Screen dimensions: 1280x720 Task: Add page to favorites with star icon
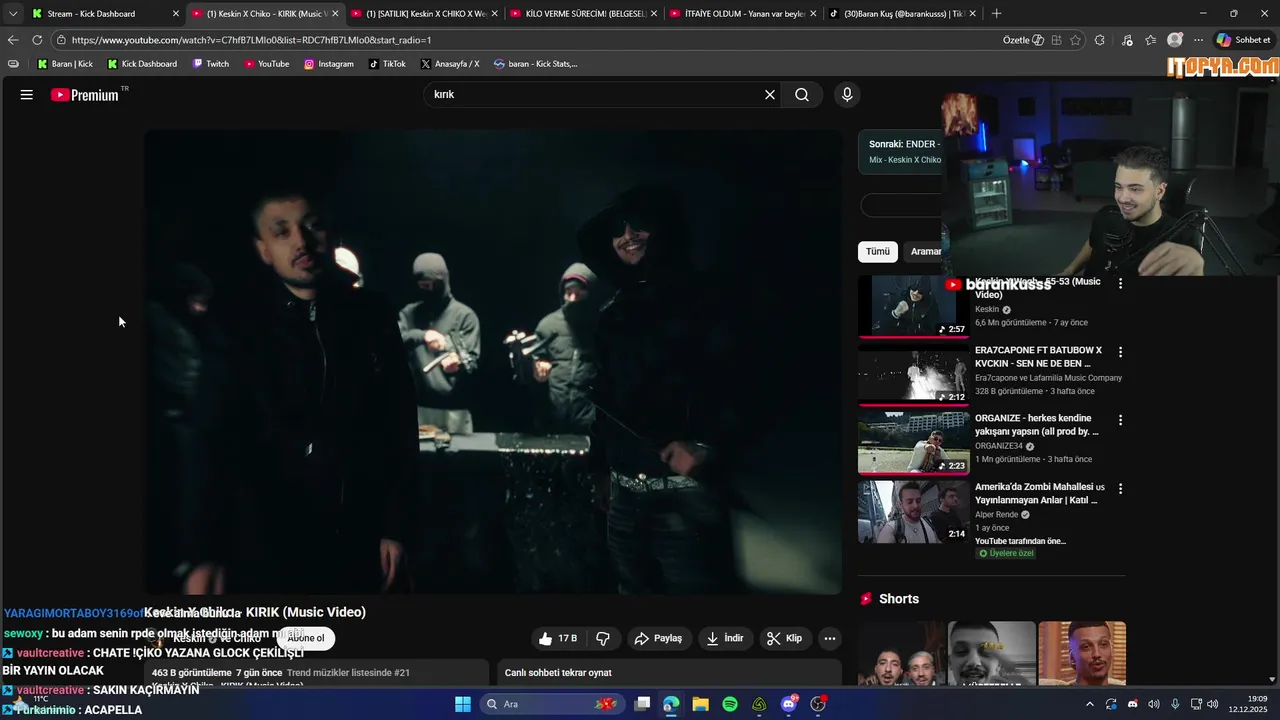pyautogui.click(x=1076, y=40)
